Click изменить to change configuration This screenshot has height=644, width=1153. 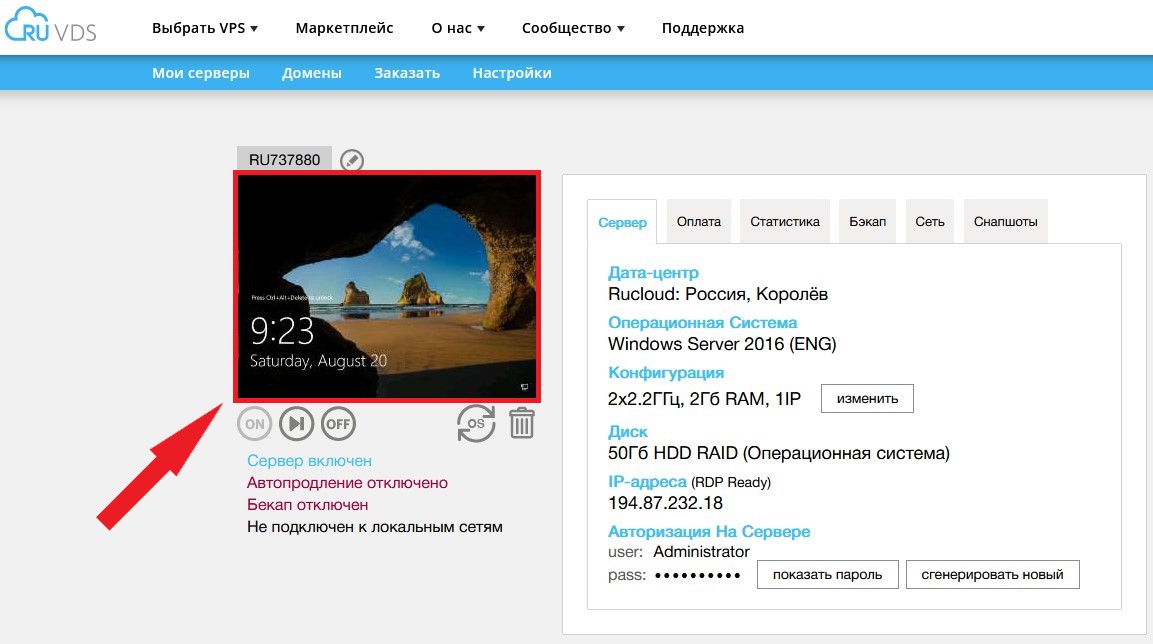867,398
